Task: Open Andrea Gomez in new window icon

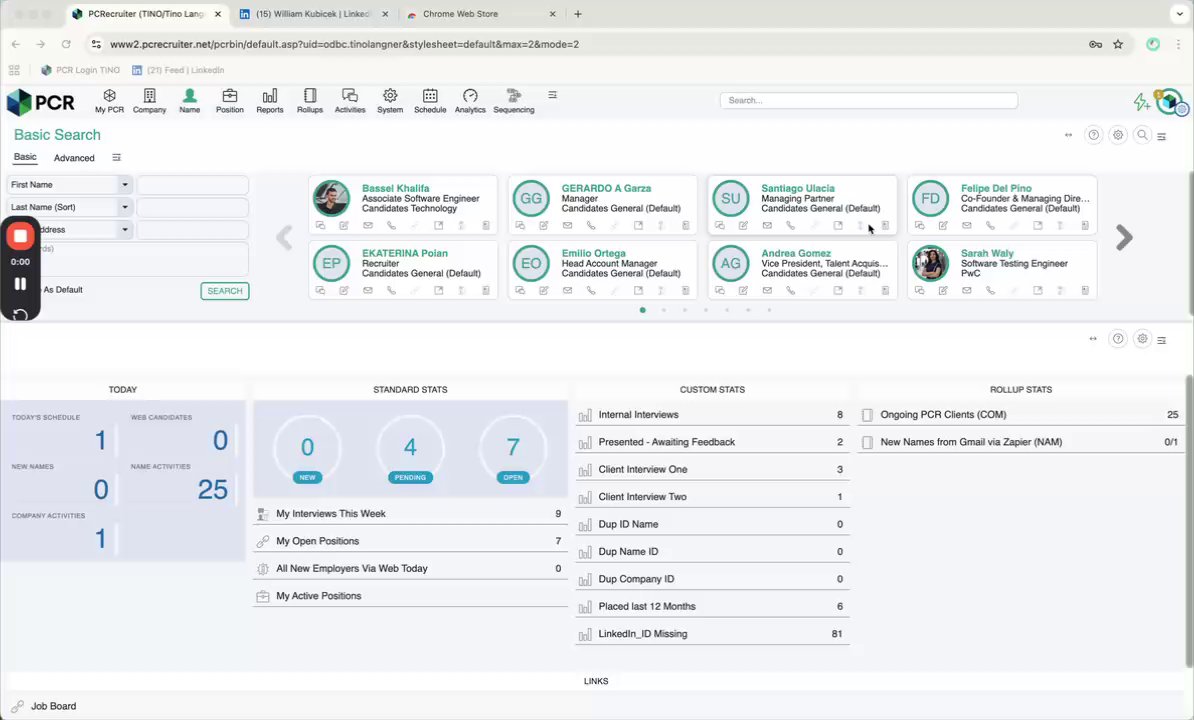Action: (x=838, y=290)
